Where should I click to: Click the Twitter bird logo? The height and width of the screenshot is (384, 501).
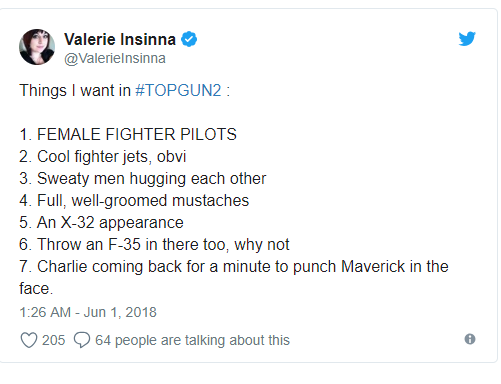tap(467, 39)
